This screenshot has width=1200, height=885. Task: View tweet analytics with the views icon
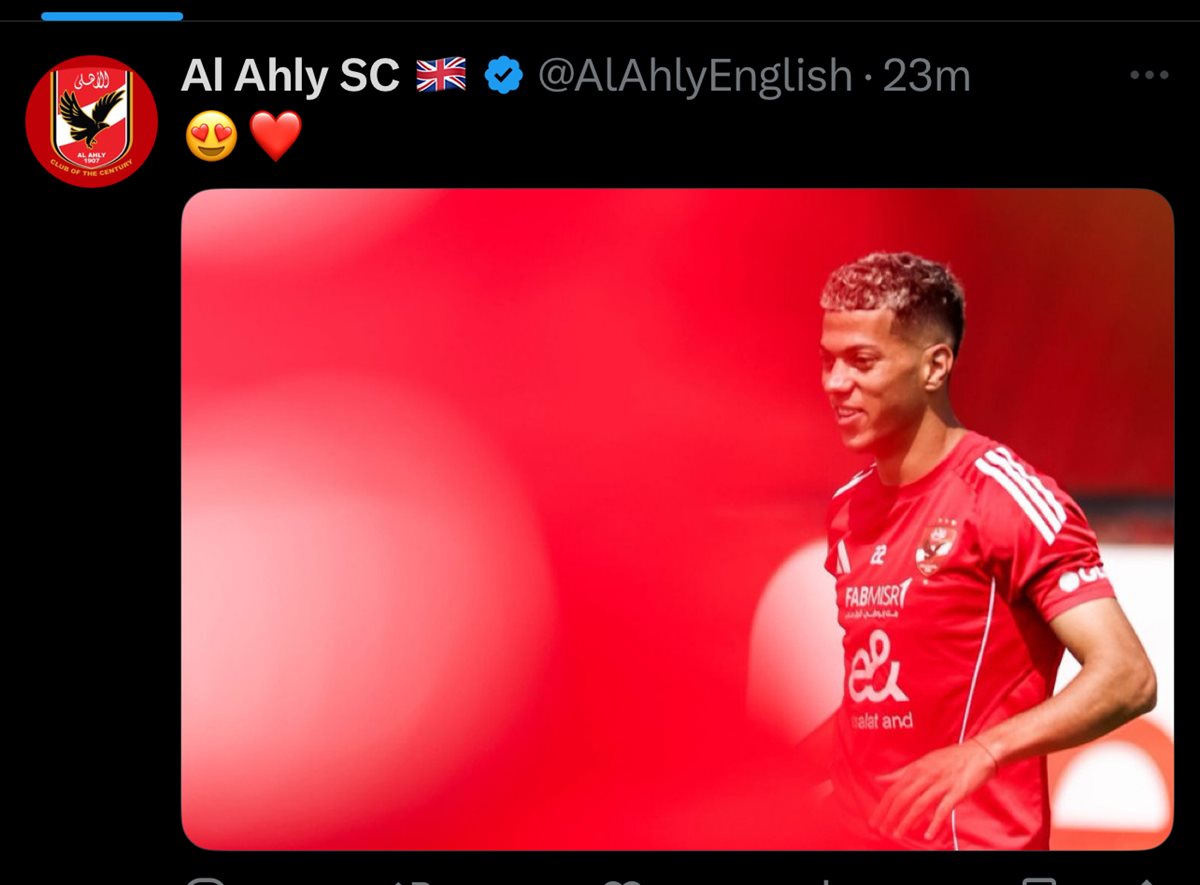coord(826,881)
